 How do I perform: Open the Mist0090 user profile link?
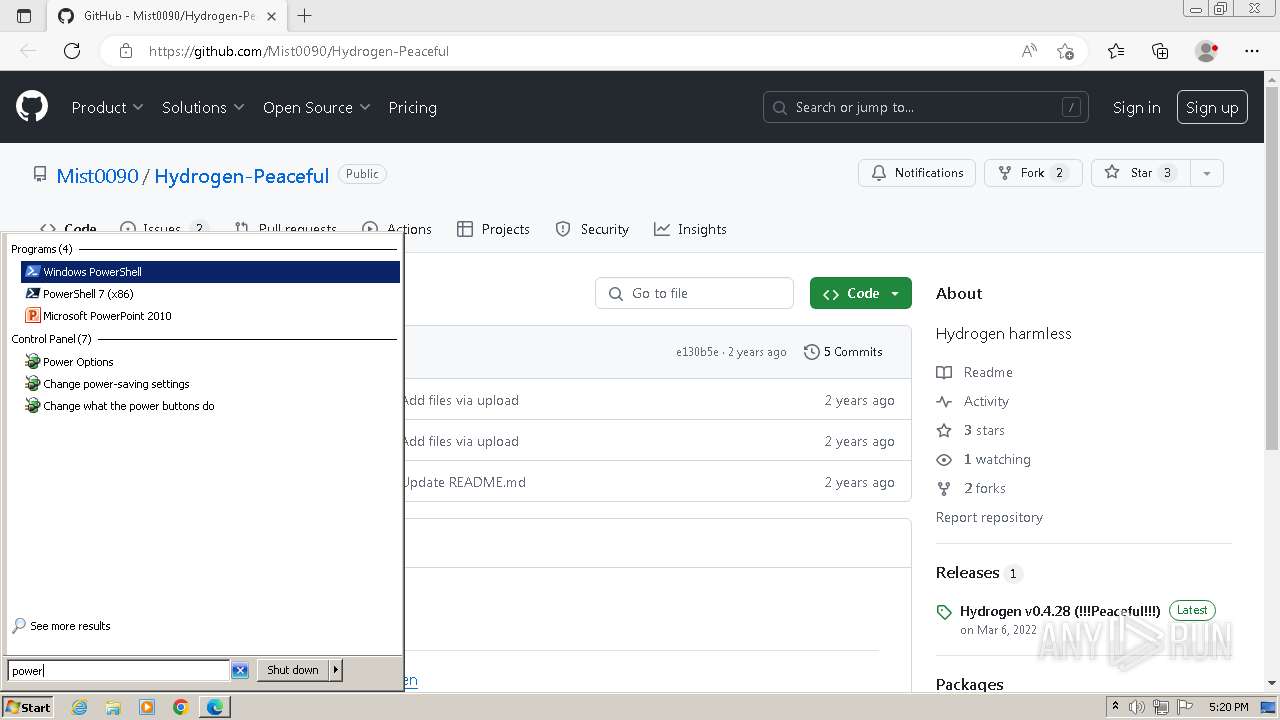(97, 176)
